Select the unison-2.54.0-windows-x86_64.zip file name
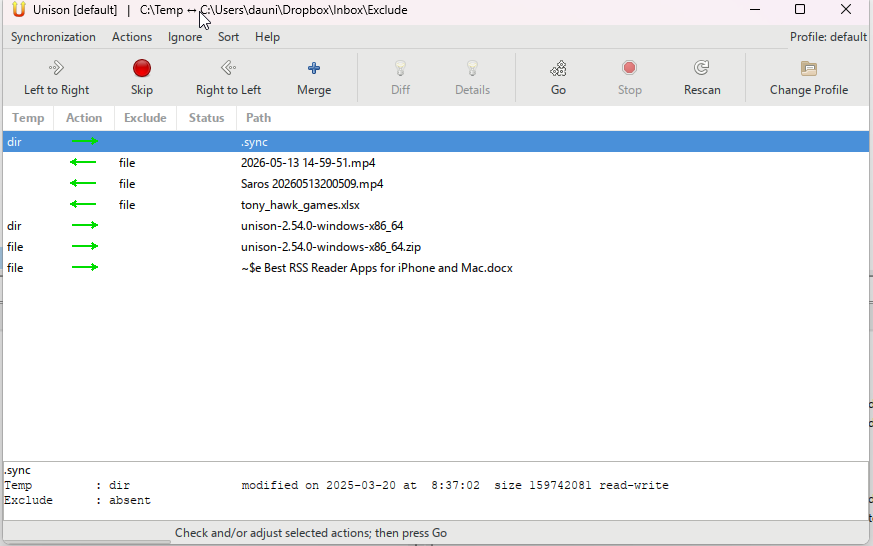This screenshot has width=873, height=546. point(331,247)
